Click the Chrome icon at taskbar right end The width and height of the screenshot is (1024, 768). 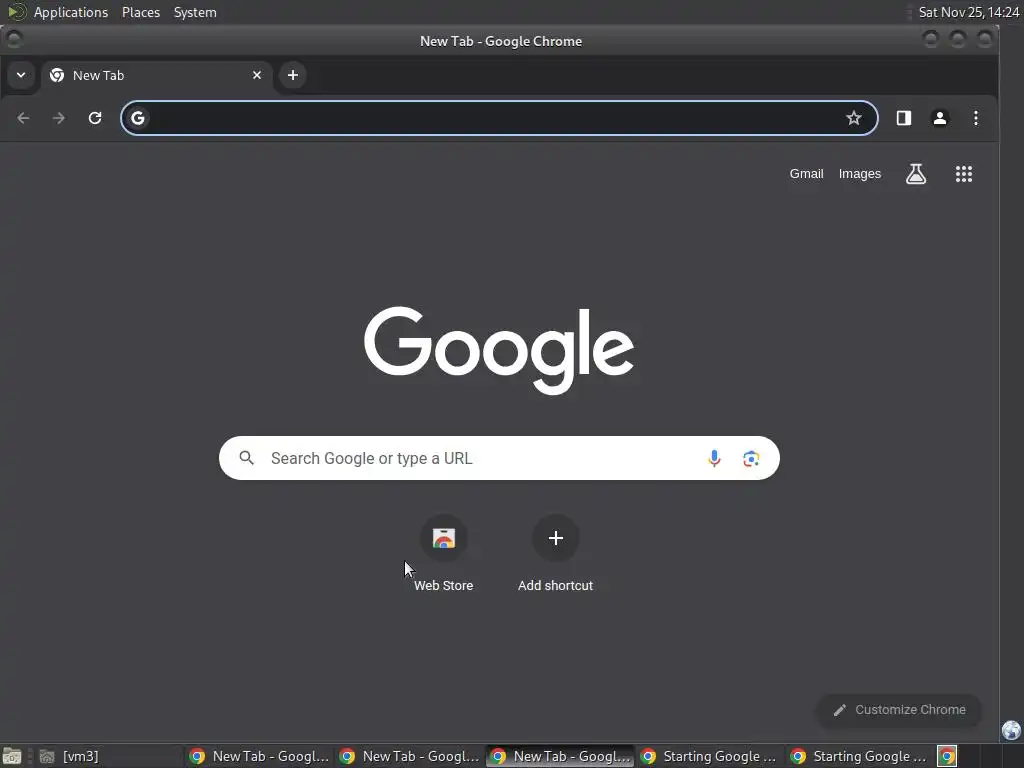[947, 756]
